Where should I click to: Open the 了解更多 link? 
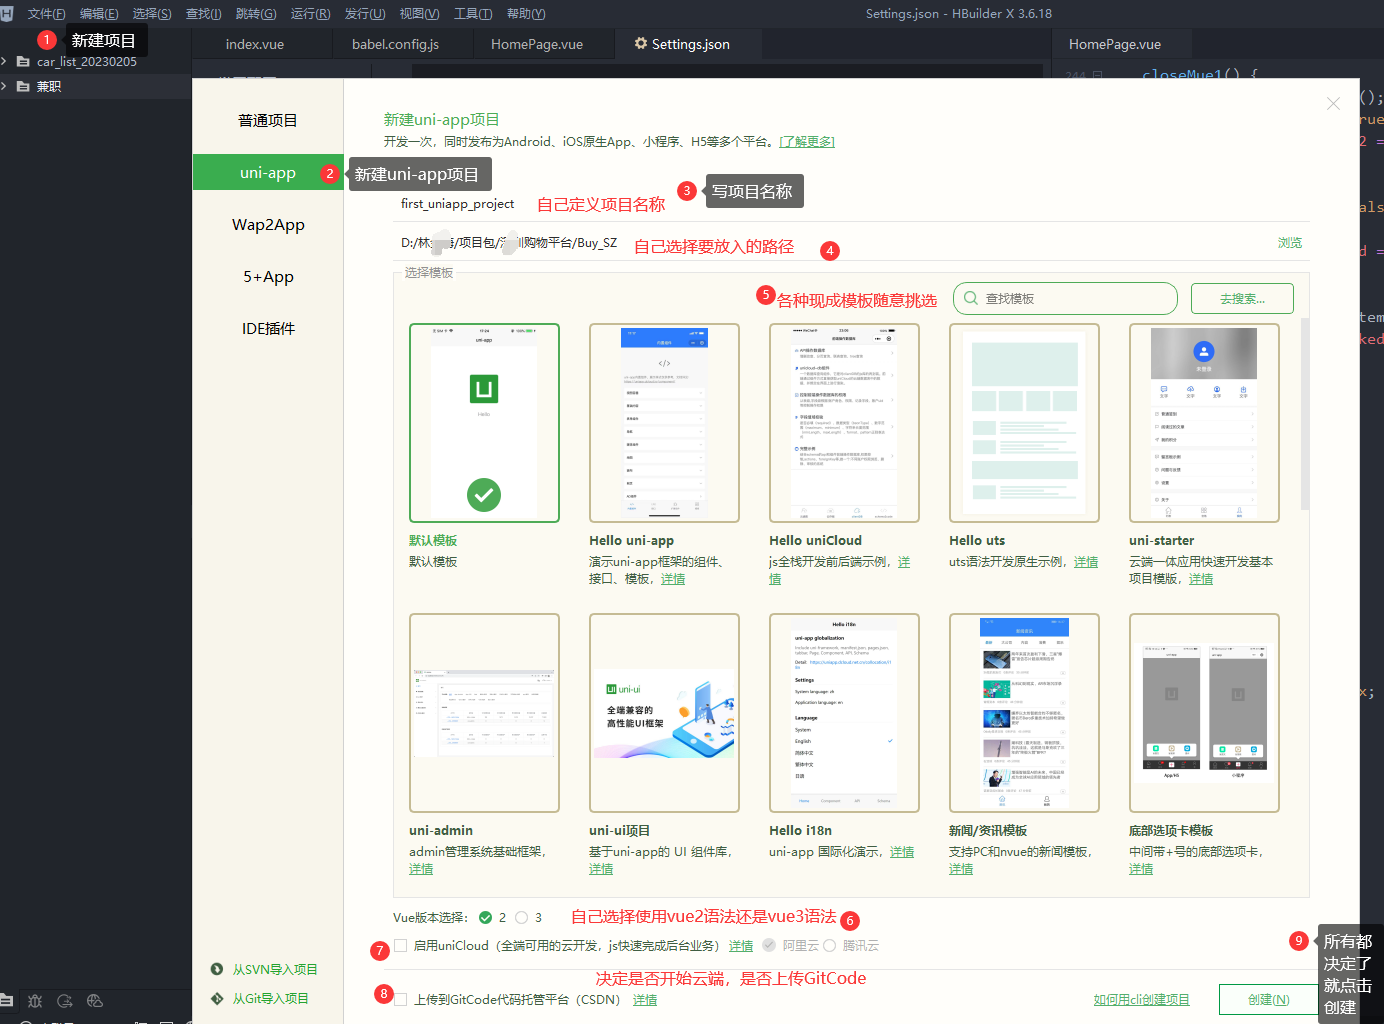click(807, 141)
